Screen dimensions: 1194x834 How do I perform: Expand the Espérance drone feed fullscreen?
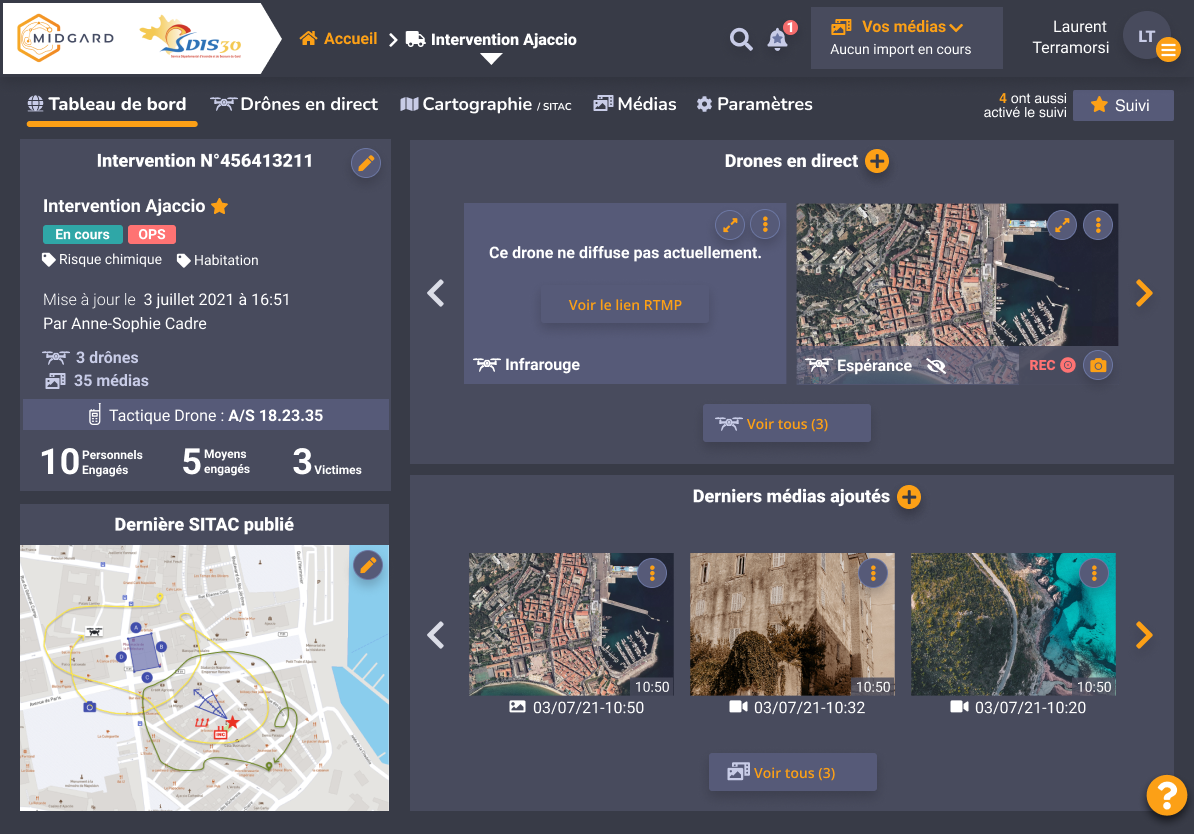tap(1062, 225)
